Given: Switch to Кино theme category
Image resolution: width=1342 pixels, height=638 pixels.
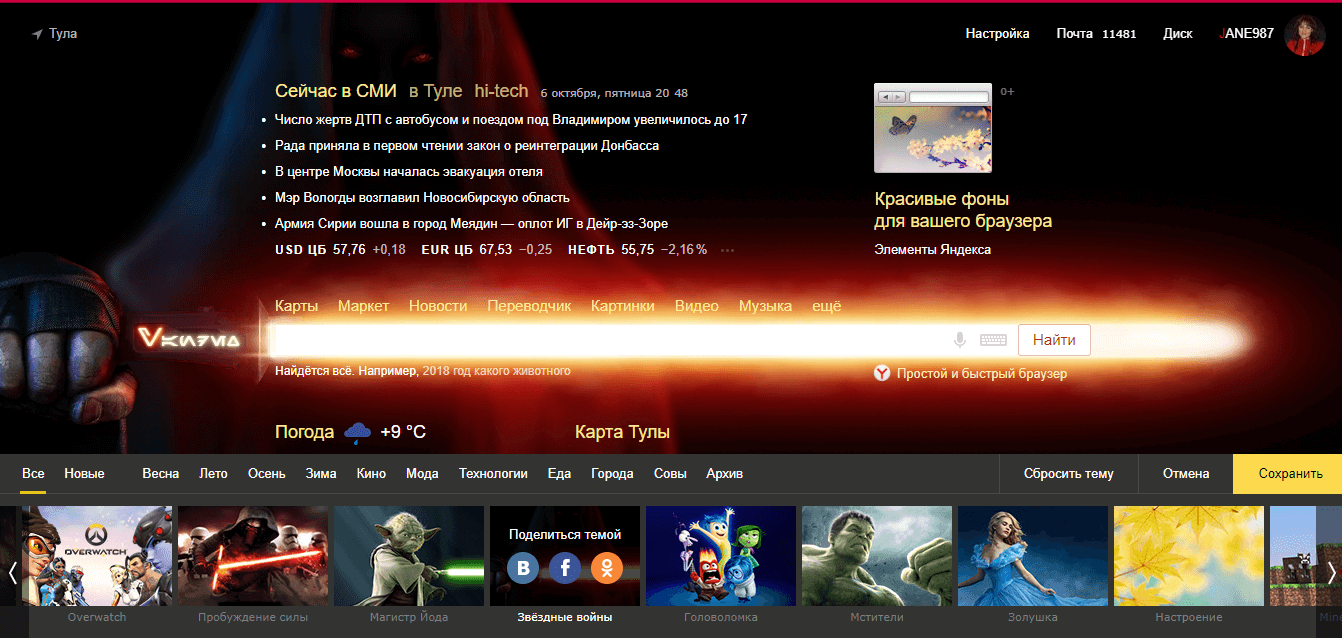Looking at the screenshot, I should (371, 474).
